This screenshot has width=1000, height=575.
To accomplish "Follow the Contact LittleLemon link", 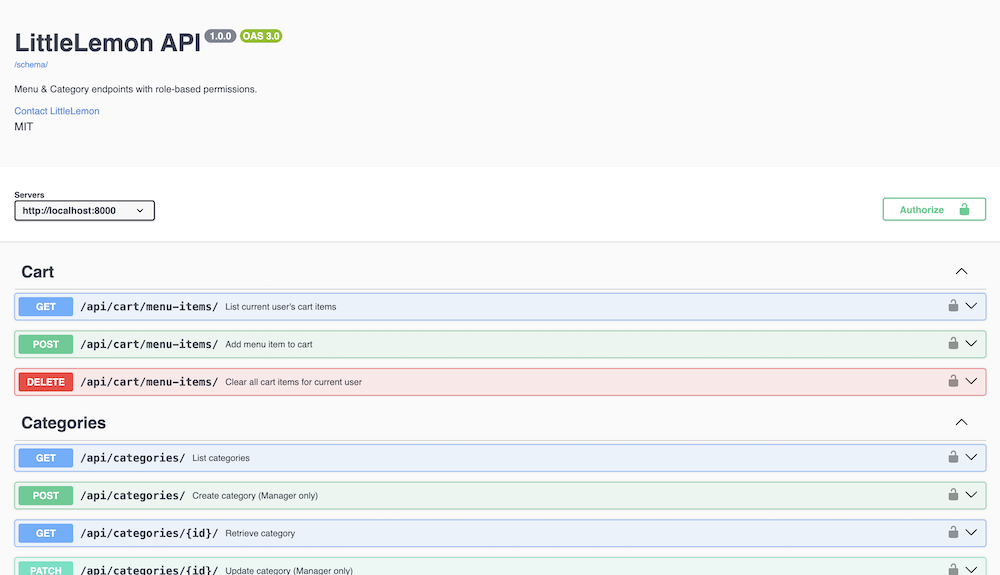I will (57, 111).
